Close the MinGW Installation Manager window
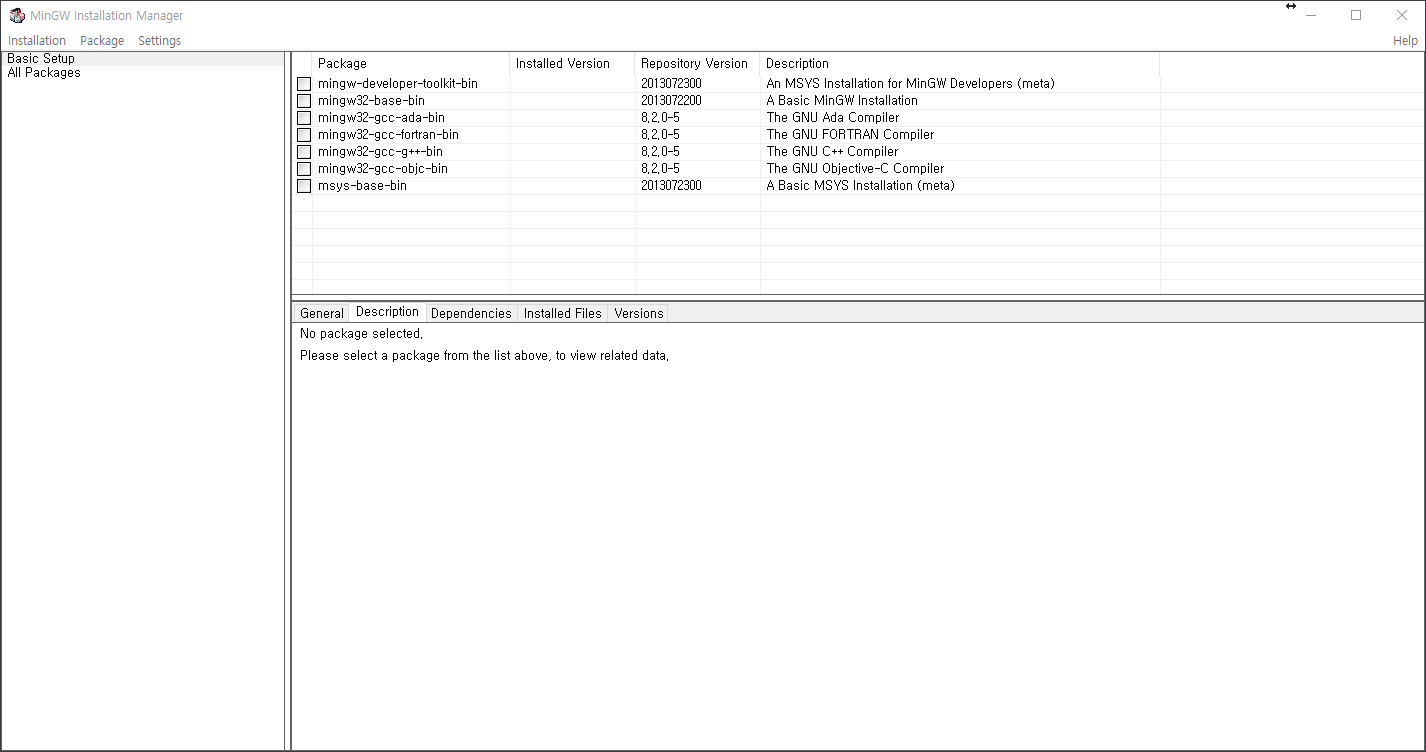 click(1402, 15)
